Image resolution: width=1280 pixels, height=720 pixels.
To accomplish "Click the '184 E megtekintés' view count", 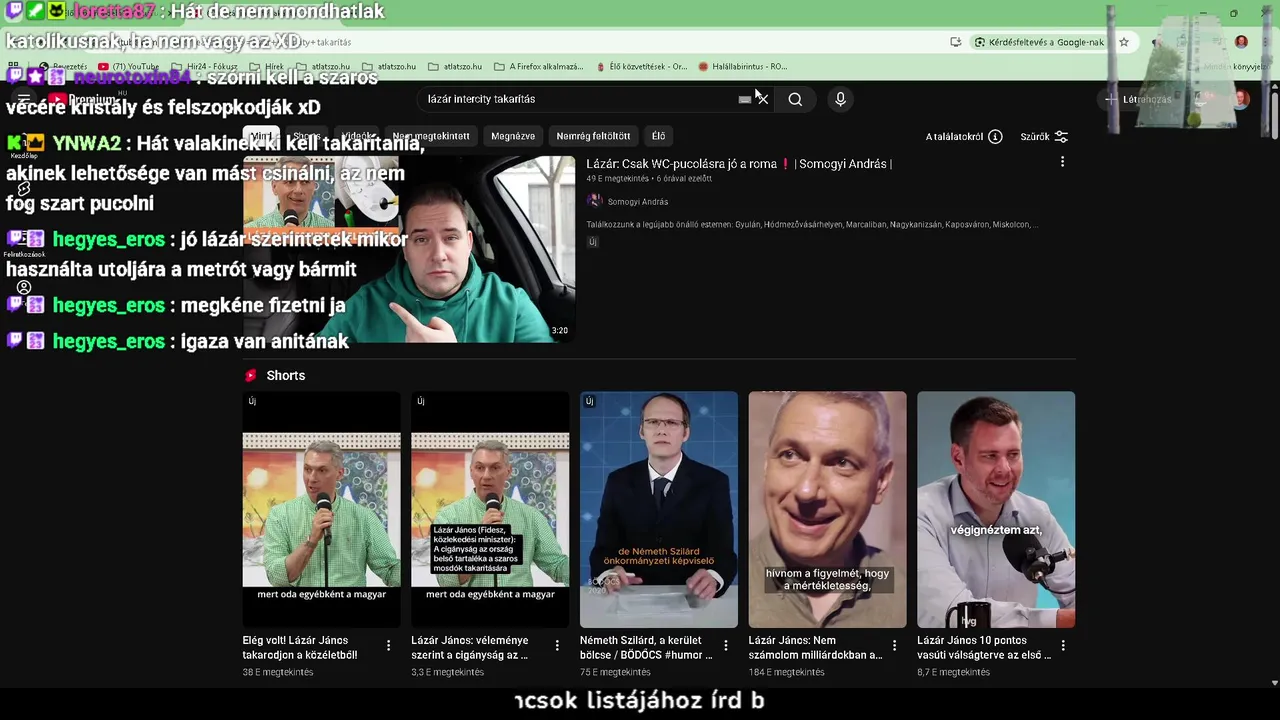I will 786,672.
